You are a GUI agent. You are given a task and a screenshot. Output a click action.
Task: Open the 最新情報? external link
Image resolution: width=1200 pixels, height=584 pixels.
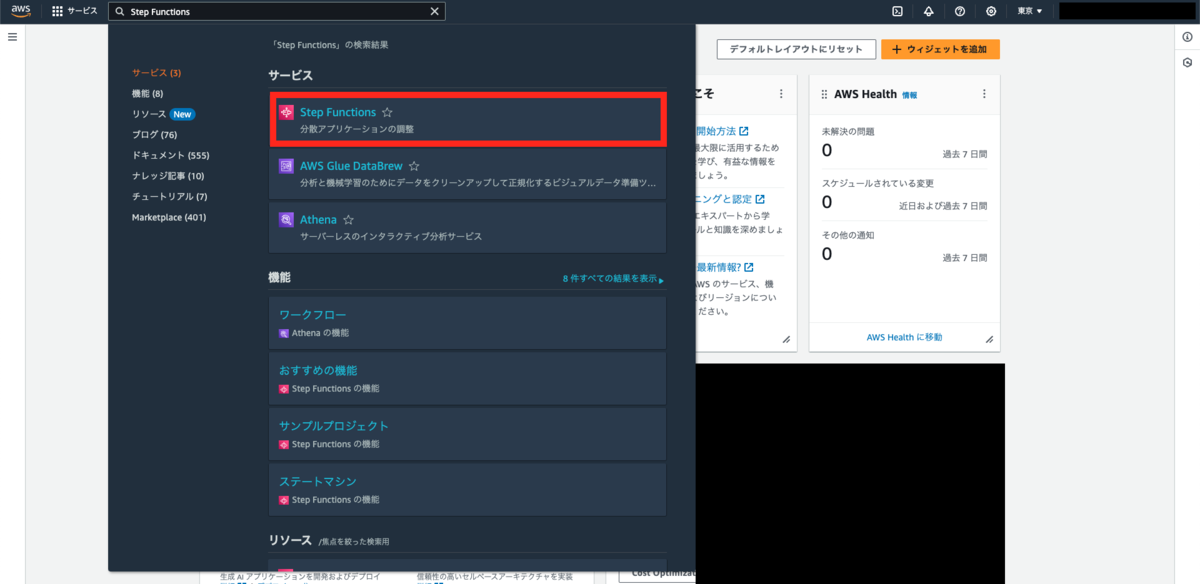click(x=725, y=267)
